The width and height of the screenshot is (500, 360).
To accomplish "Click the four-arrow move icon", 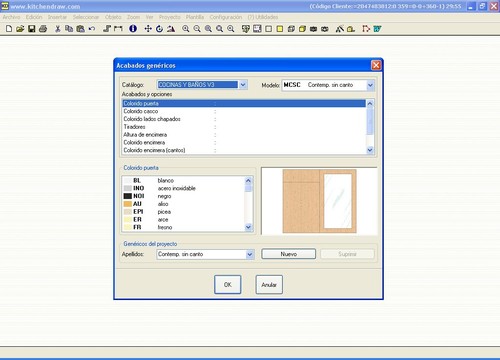I will coord(148,29).
